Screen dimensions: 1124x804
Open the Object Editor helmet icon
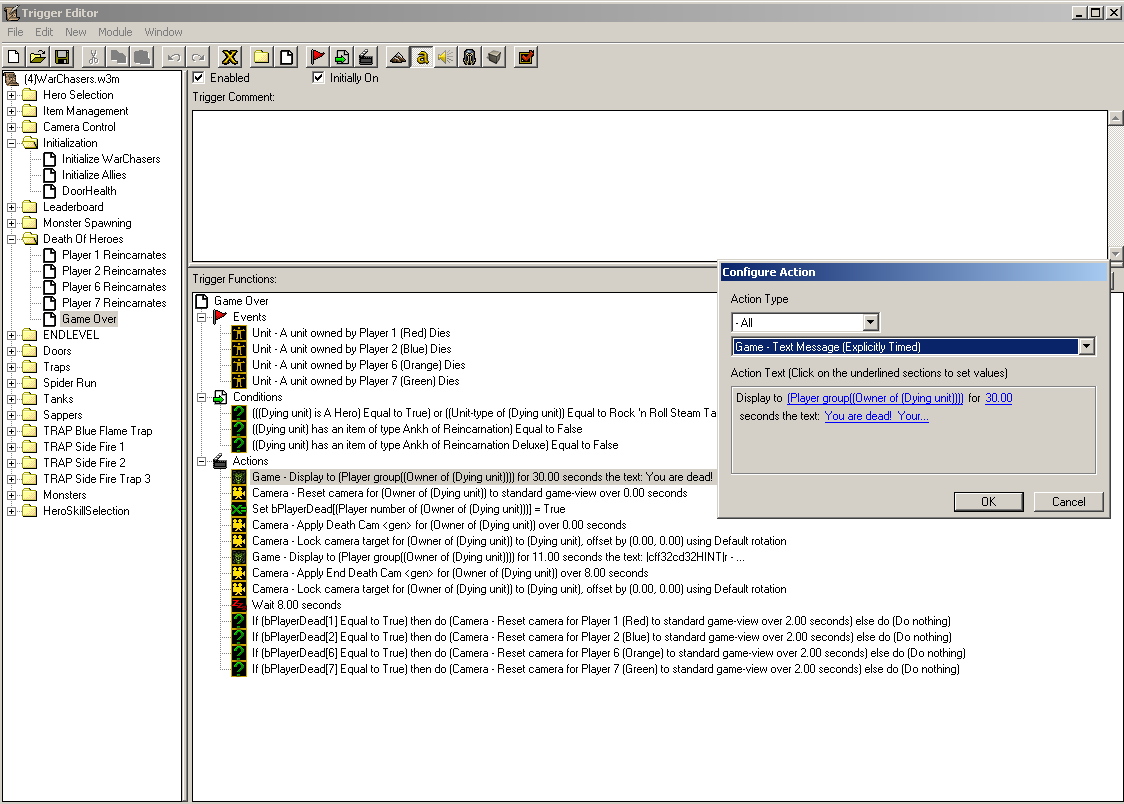point(470,57)
